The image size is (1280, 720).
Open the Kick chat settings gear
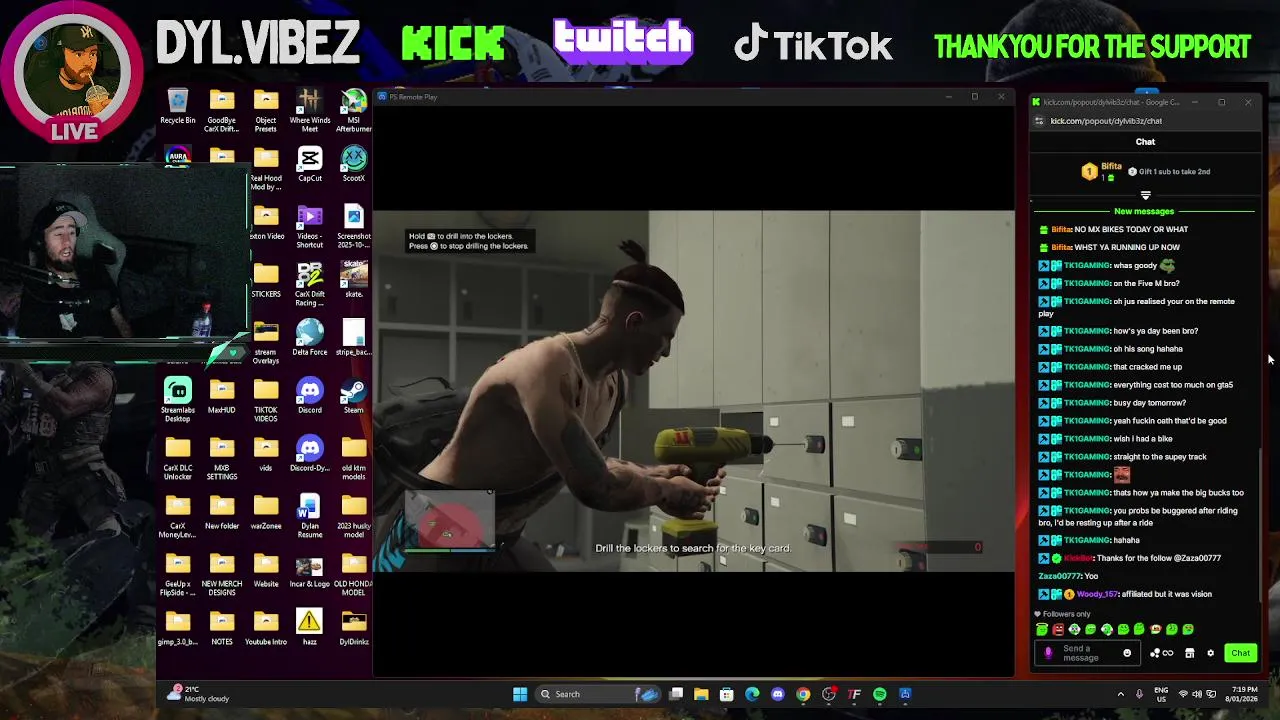1210,653
